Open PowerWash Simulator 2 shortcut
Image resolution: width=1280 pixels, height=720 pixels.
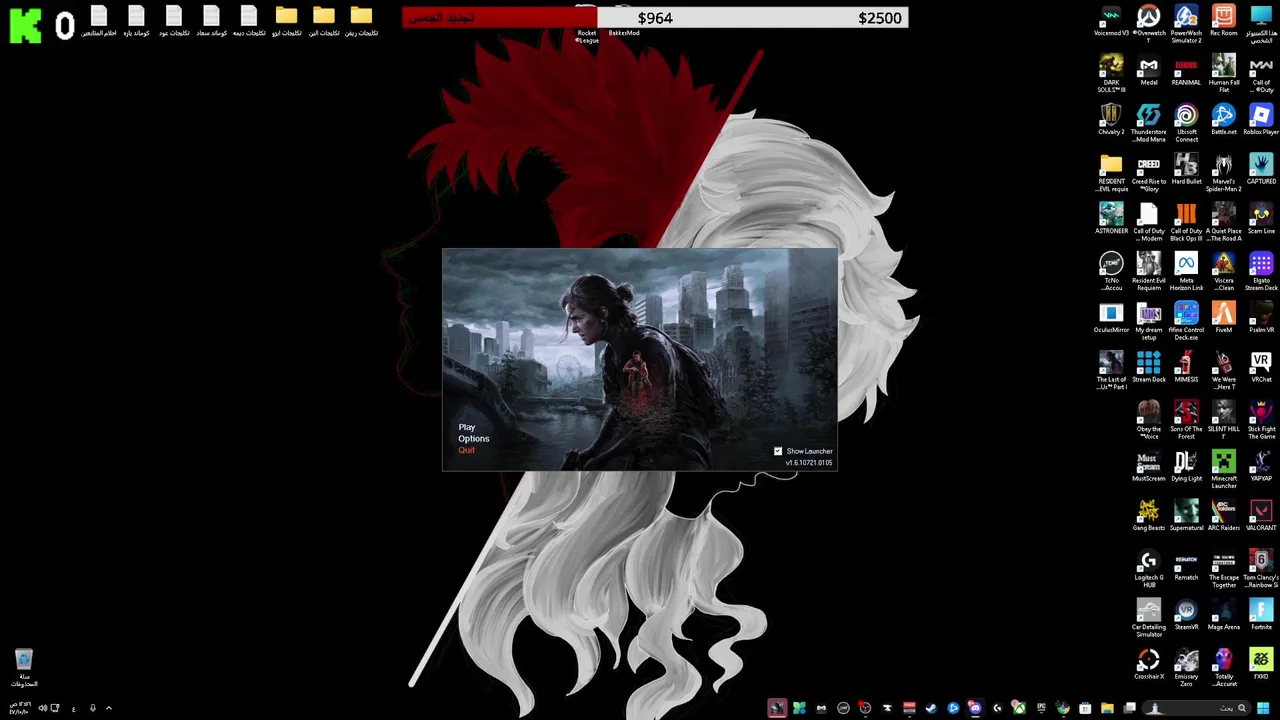click(1186, 22)
